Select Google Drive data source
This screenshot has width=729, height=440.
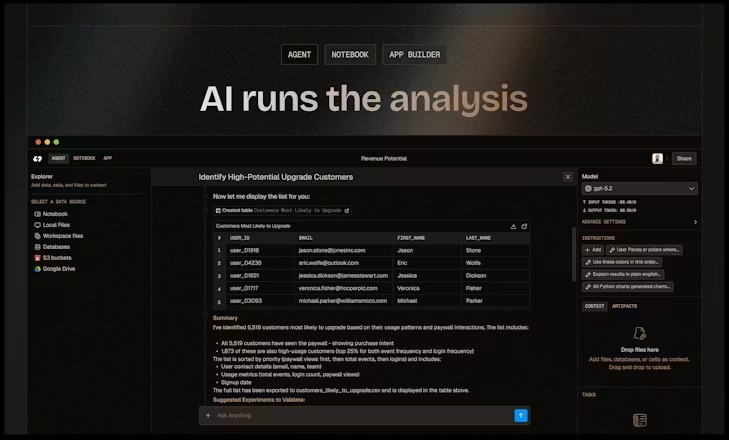click(54, 269)
